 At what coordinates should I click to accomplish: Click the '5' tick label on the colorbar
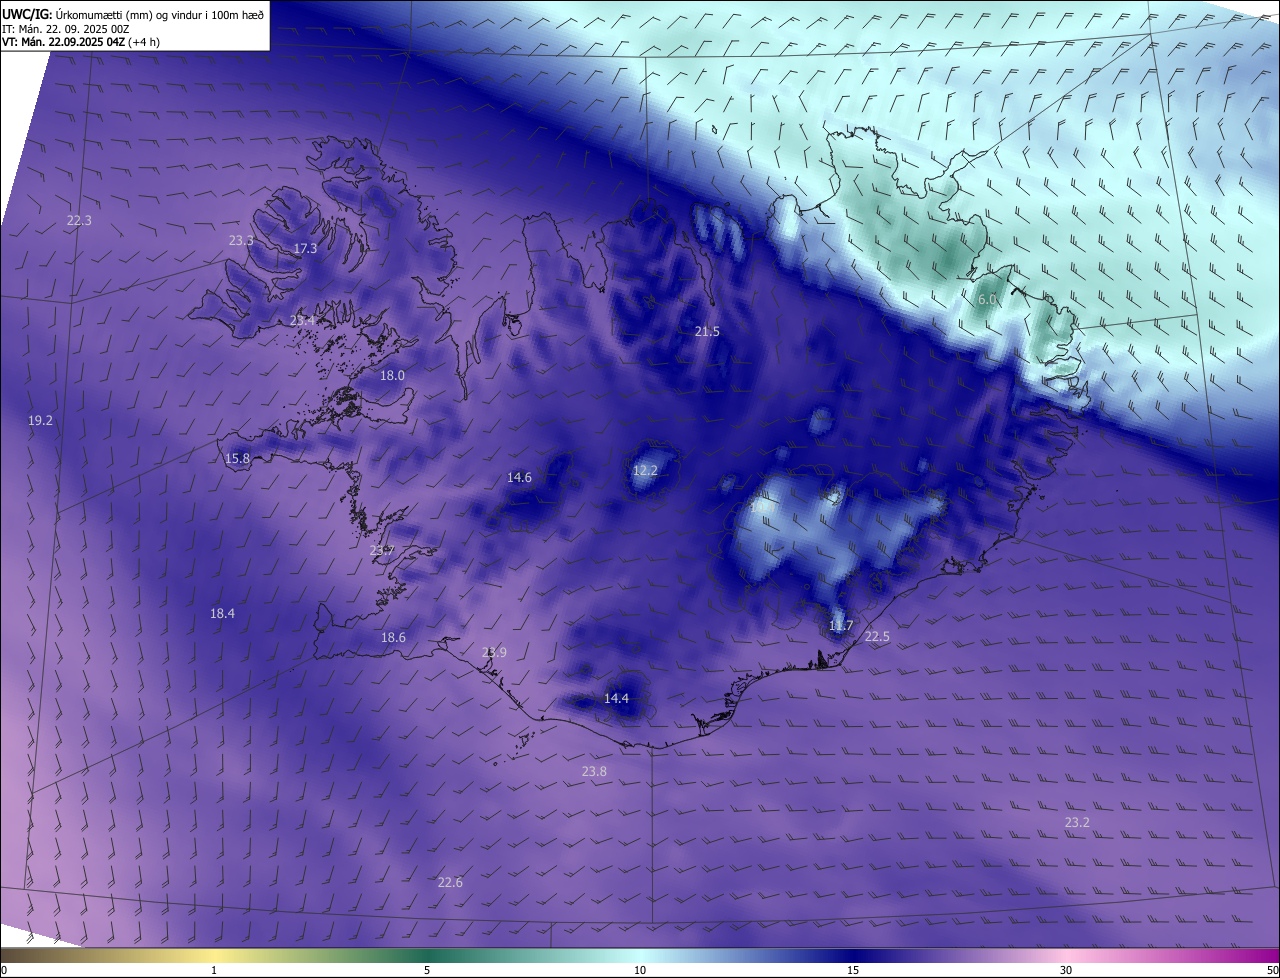click(x=427, y=970)
